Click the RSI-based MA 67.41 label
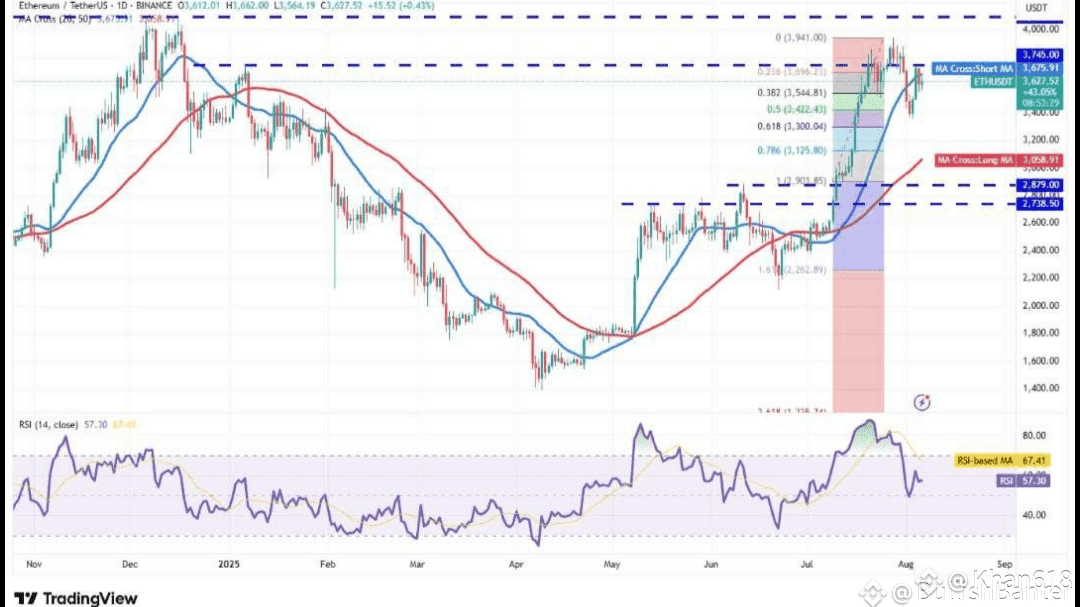The width and height of the screenshot is (1080, 607). (1002, 460)
